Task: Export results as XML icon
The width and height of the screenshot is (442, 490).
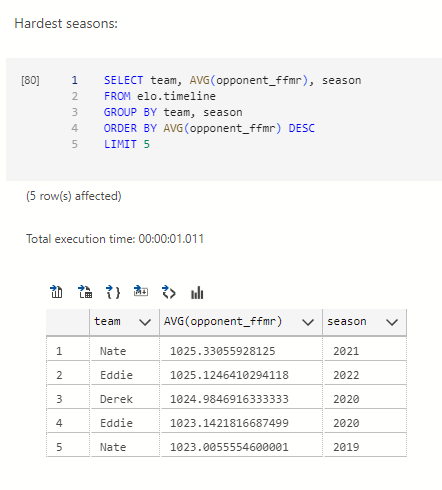Action: (169, 292)
